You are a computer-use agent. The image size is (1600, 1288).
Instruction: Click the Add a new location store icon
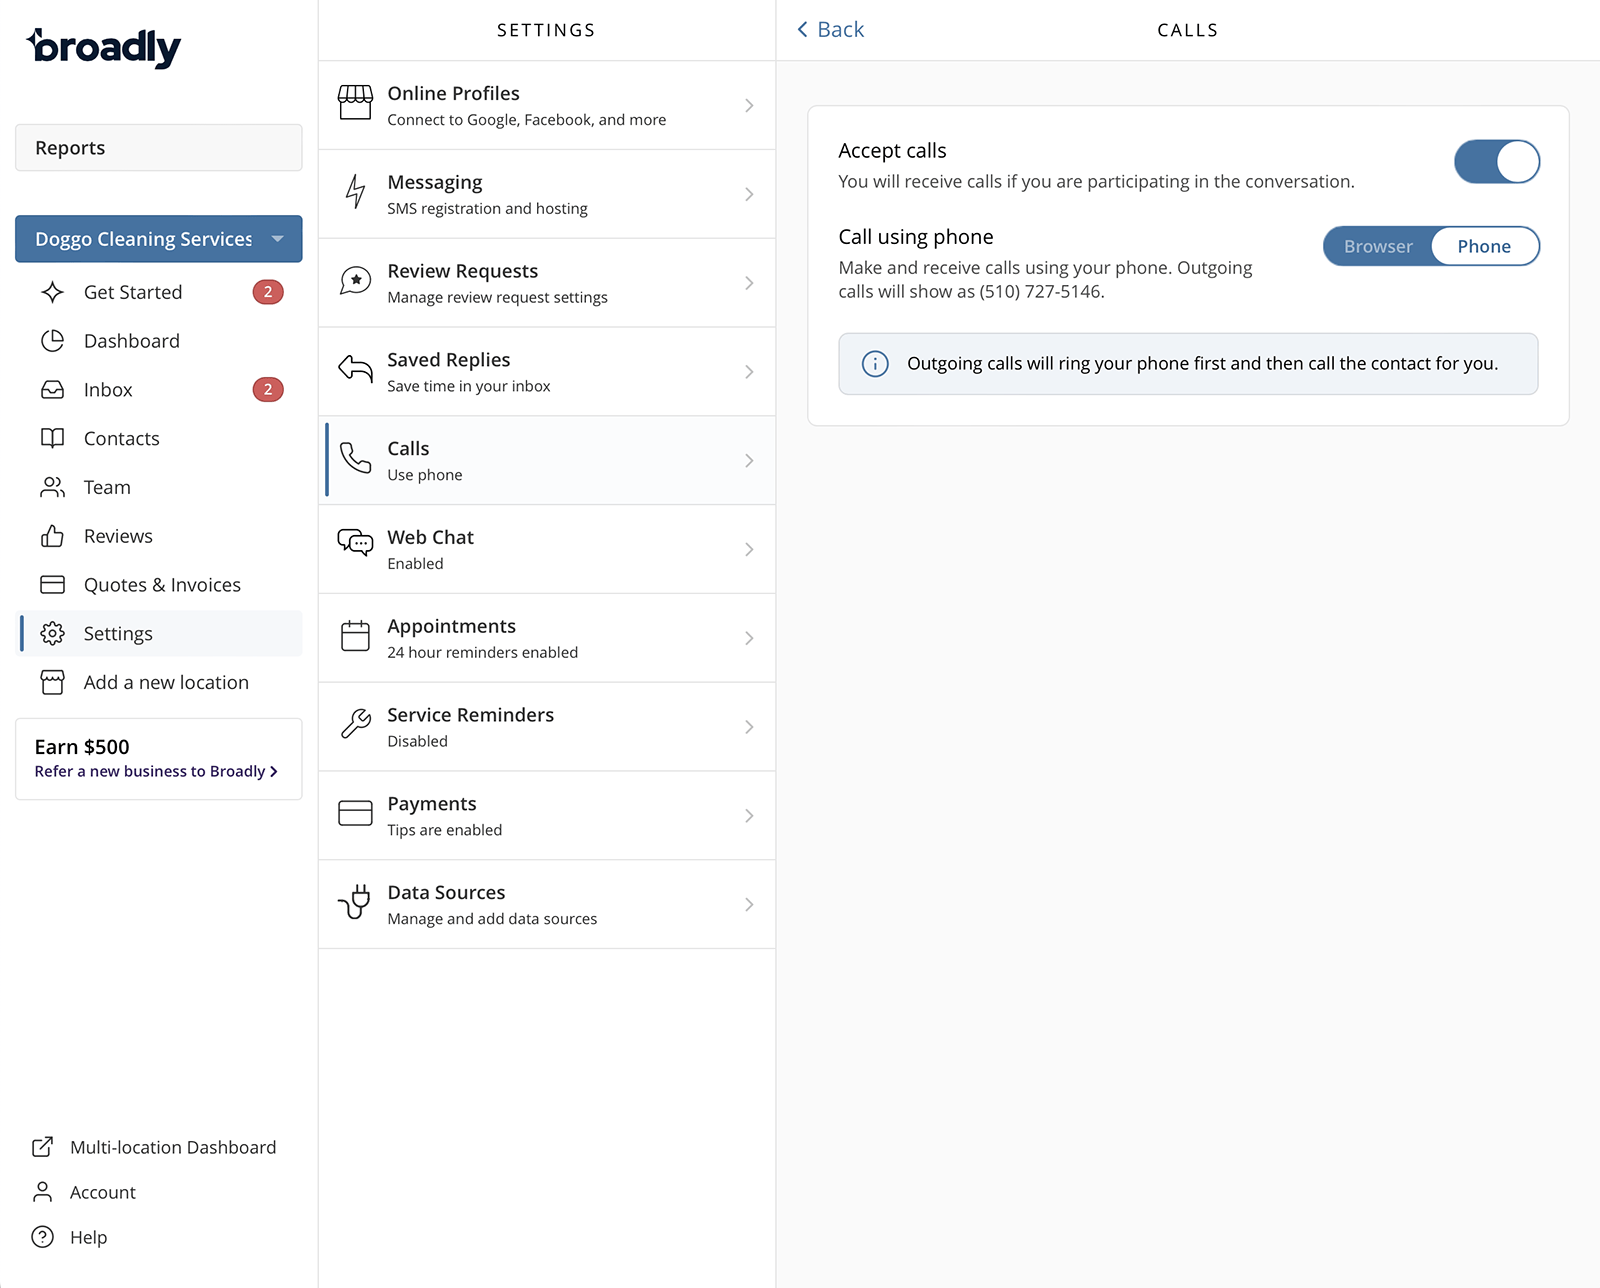coord(53,682)
